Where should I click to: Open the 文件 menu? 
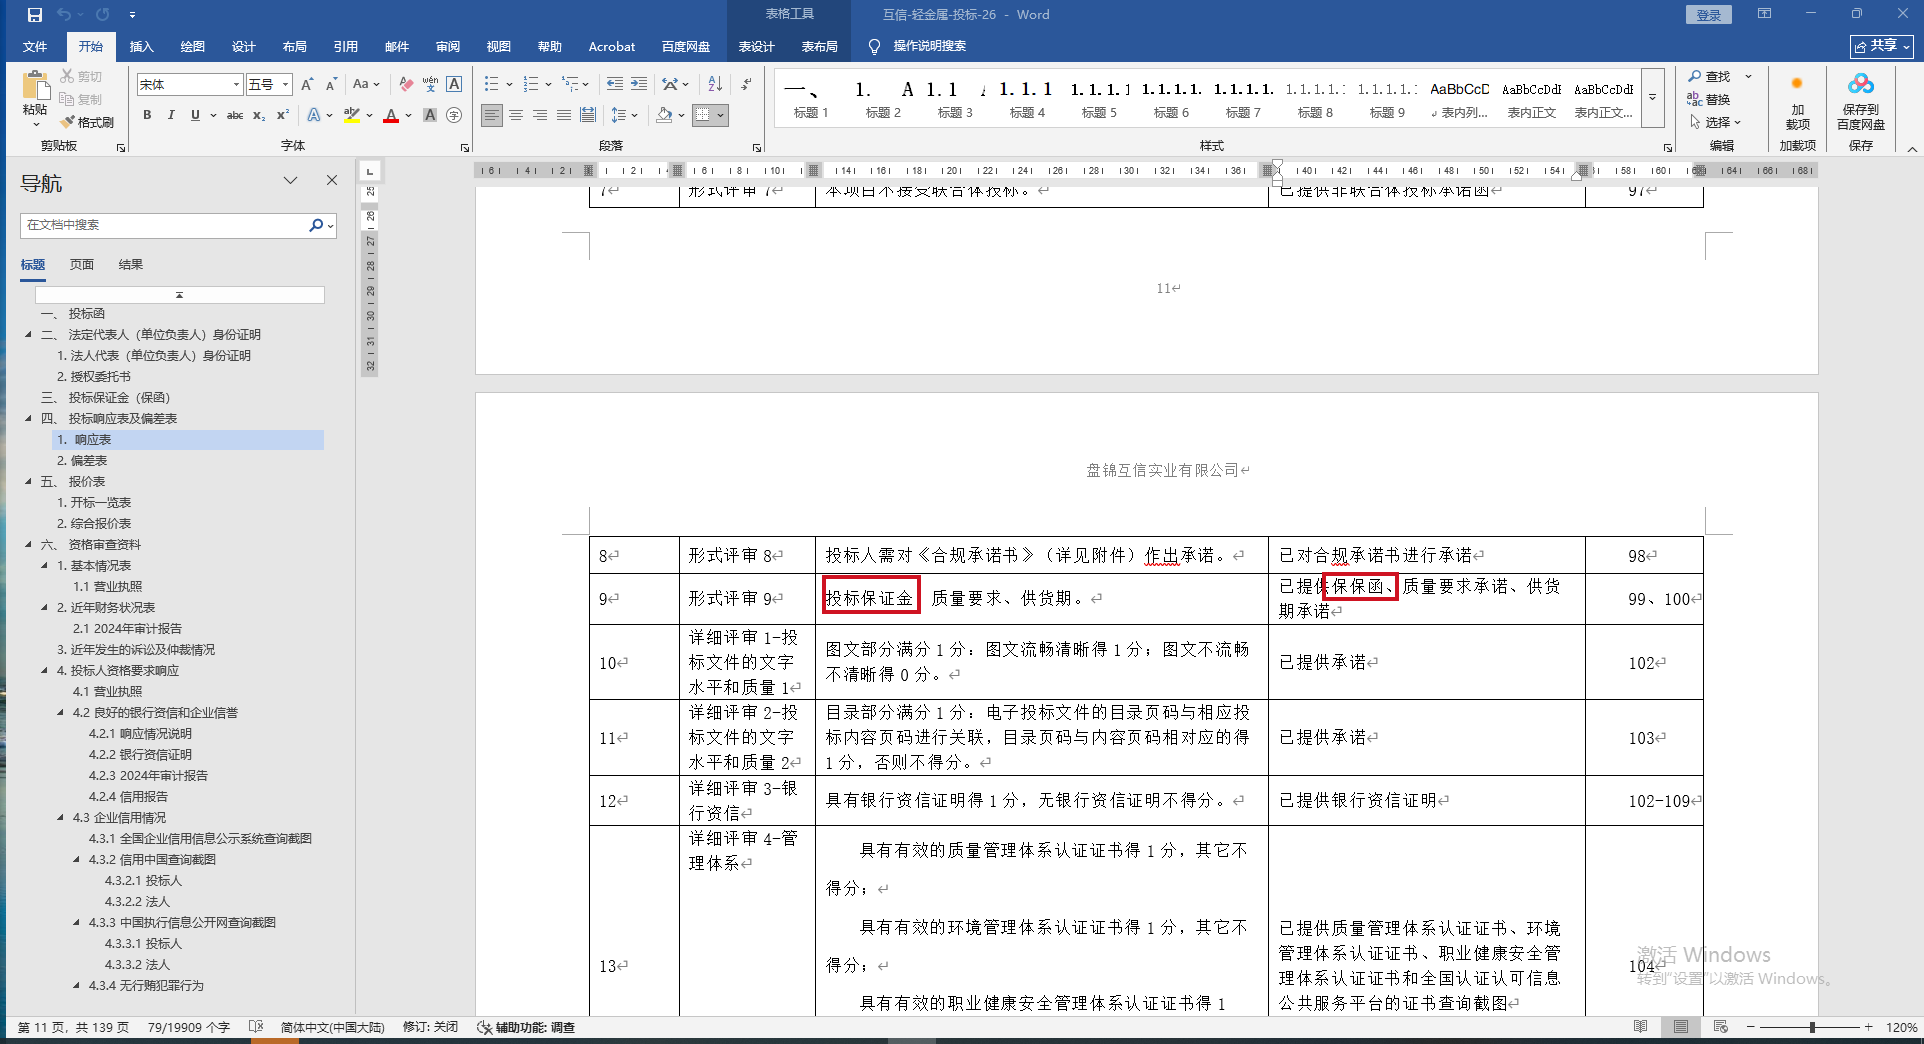[x=35, y=46]
